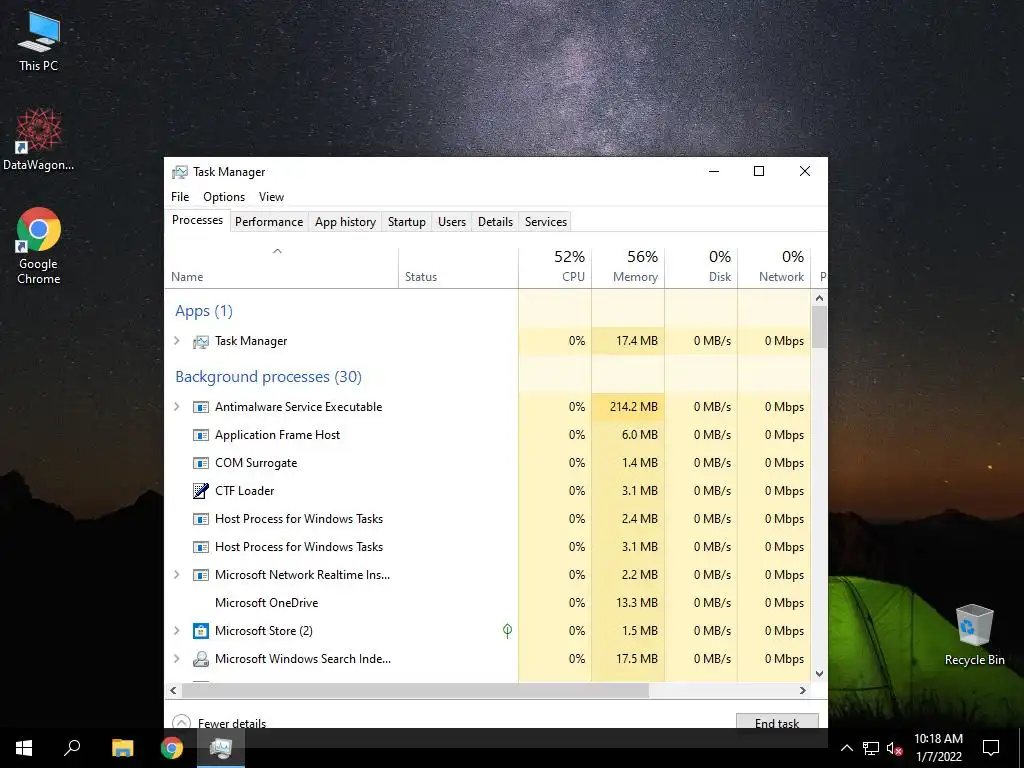
Task: Open Chrome from the taskbar
Action: 172,748
